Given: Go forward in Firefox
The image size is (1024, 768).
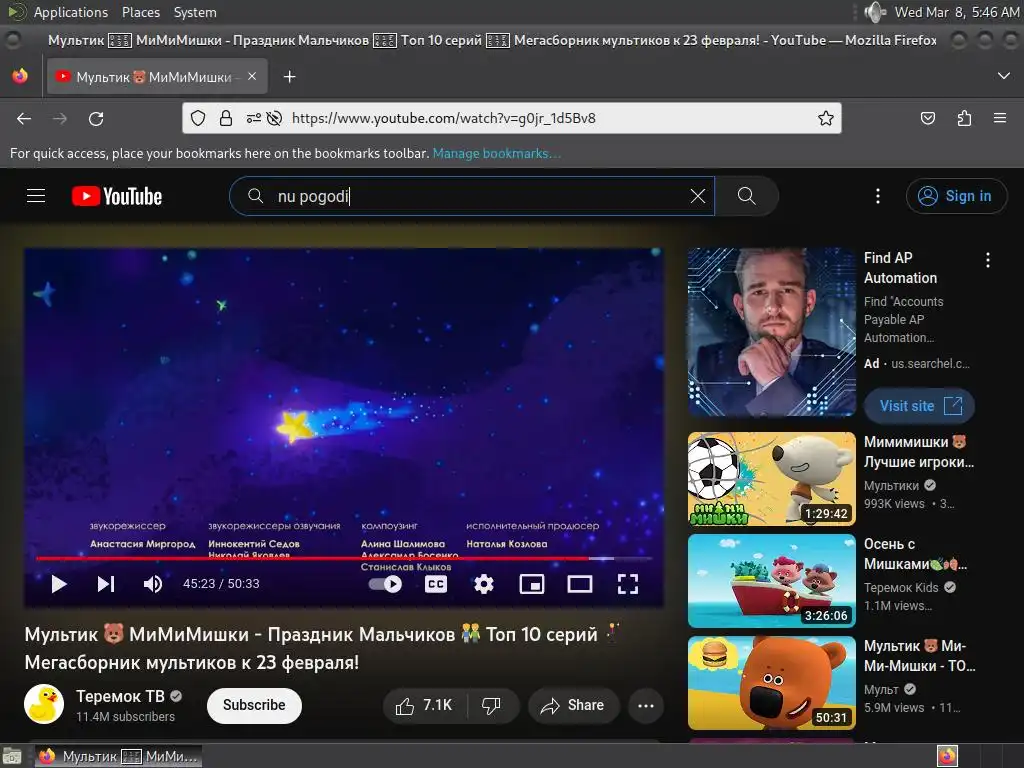Looking at the screenshot, I should [60, 119].
